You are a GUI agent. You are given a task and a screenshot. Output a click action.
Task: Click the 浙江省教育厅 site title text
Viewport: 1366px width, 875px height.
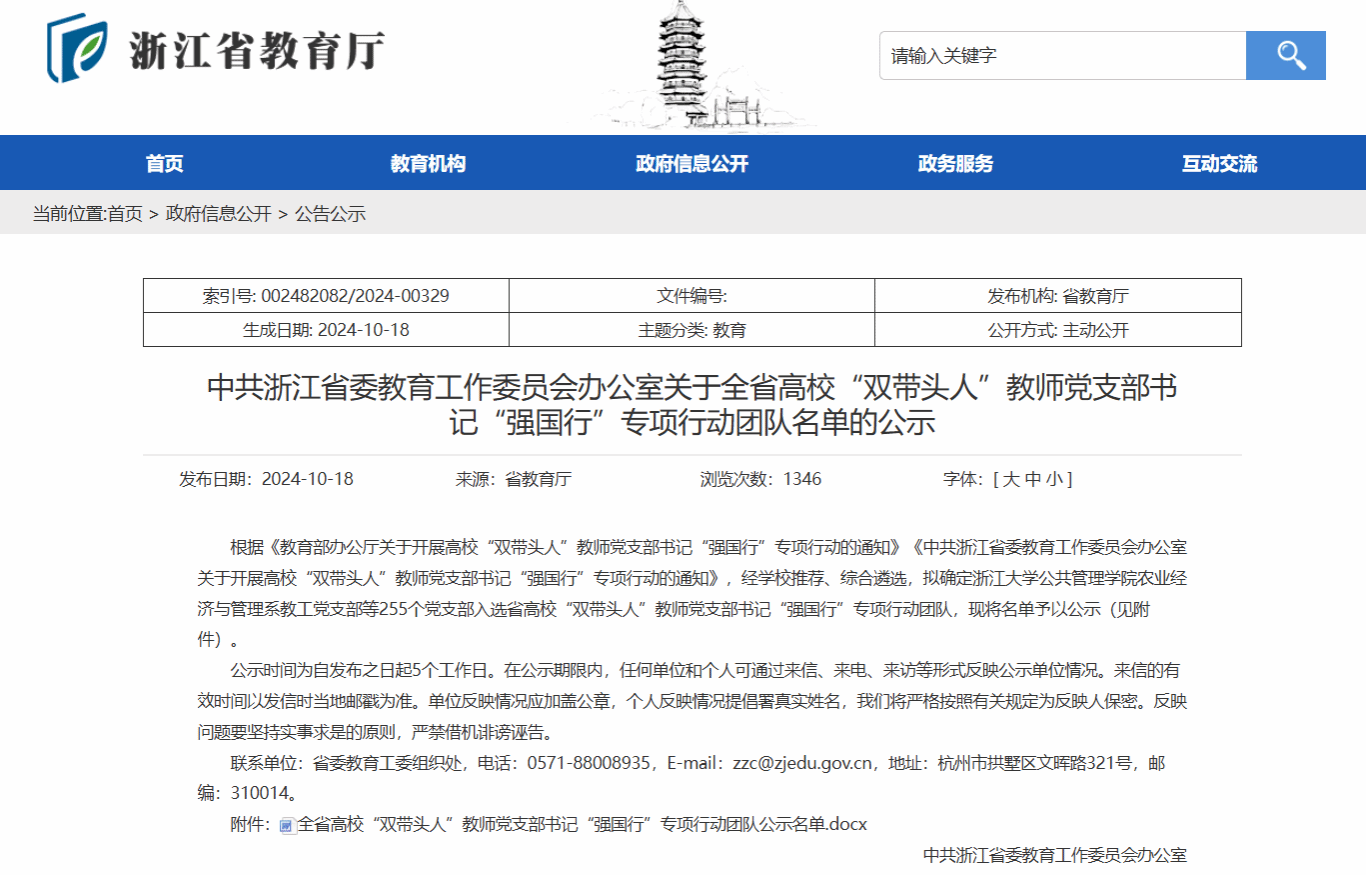pyautogui.click(x=257, y=50)
